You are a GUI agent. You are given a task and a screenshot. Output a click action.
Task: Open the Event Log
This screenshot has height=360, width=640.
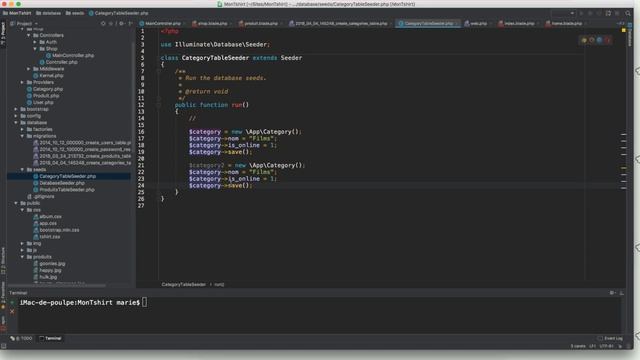611,338
